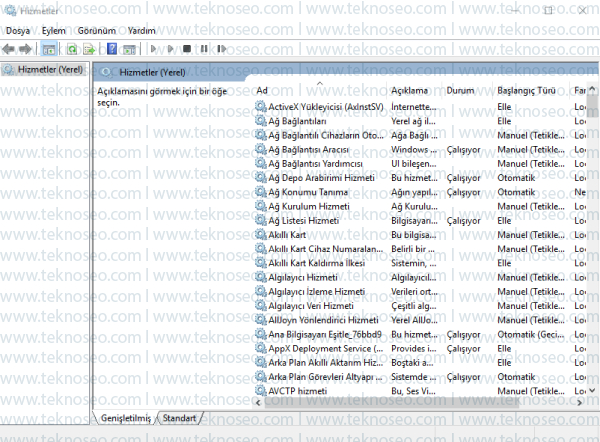Select the Ağ Bağlantısı Yardımcısı service

315,164
